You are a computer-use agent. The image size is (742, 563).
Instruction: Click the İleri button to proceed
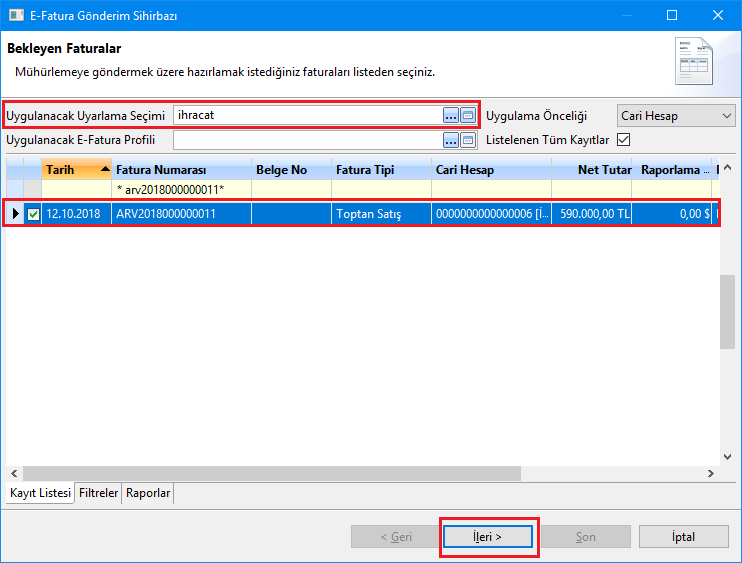[489, 537]
